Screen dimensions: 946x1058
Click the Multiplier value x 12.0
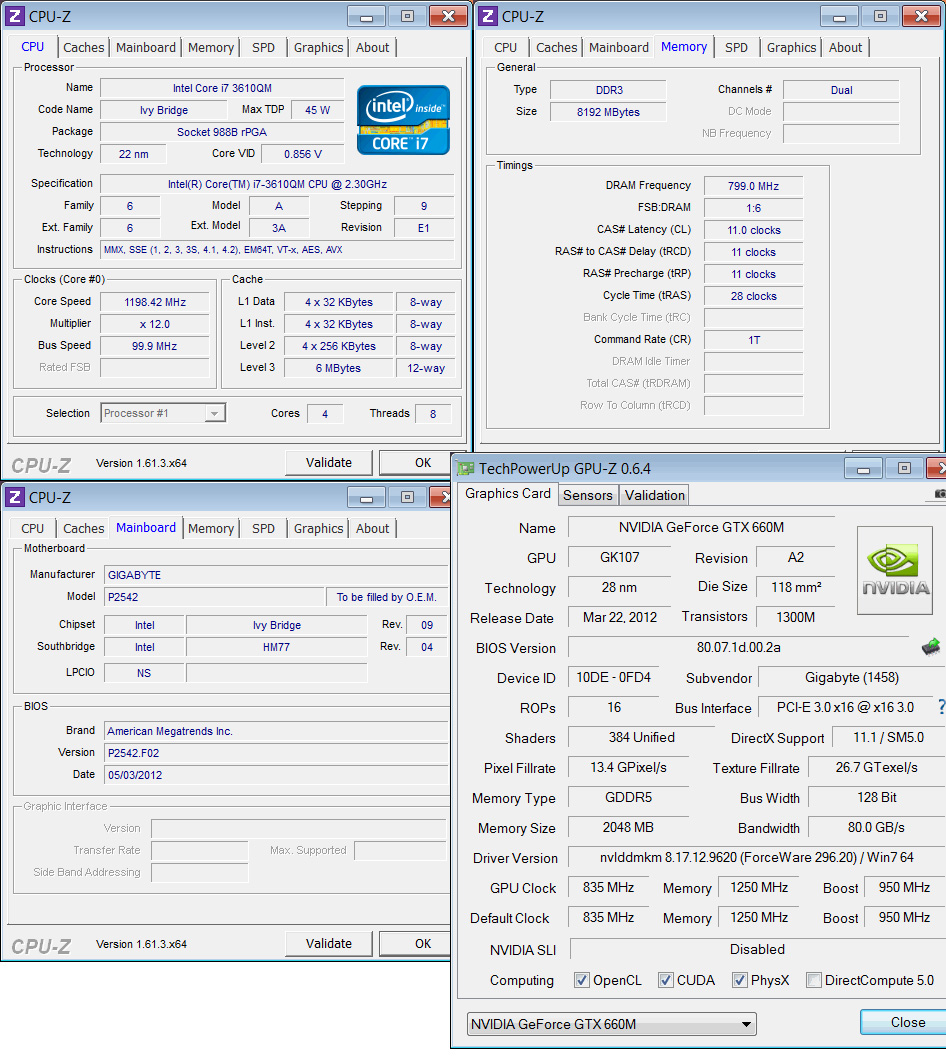click(155, 324)
